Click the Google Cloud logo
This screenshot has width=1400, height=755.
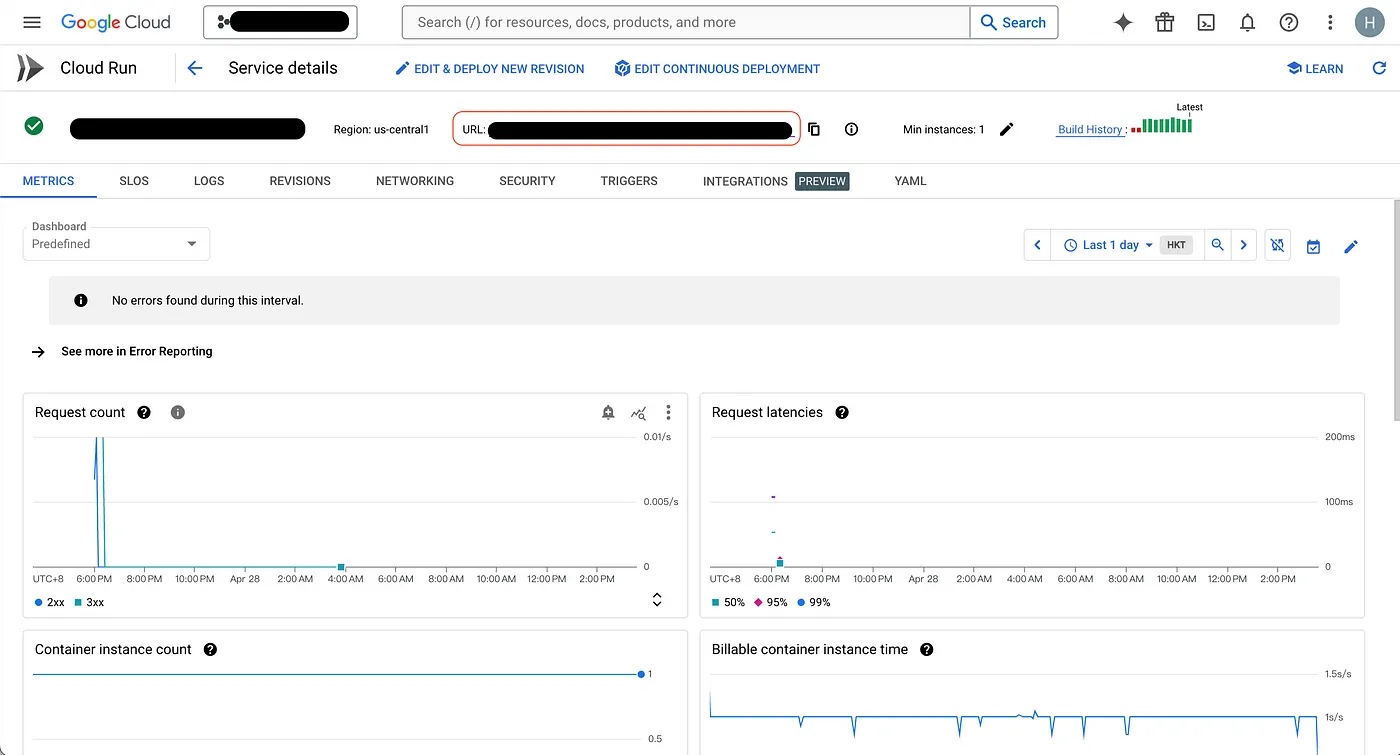pyautogui.click(x=116, y=22)
